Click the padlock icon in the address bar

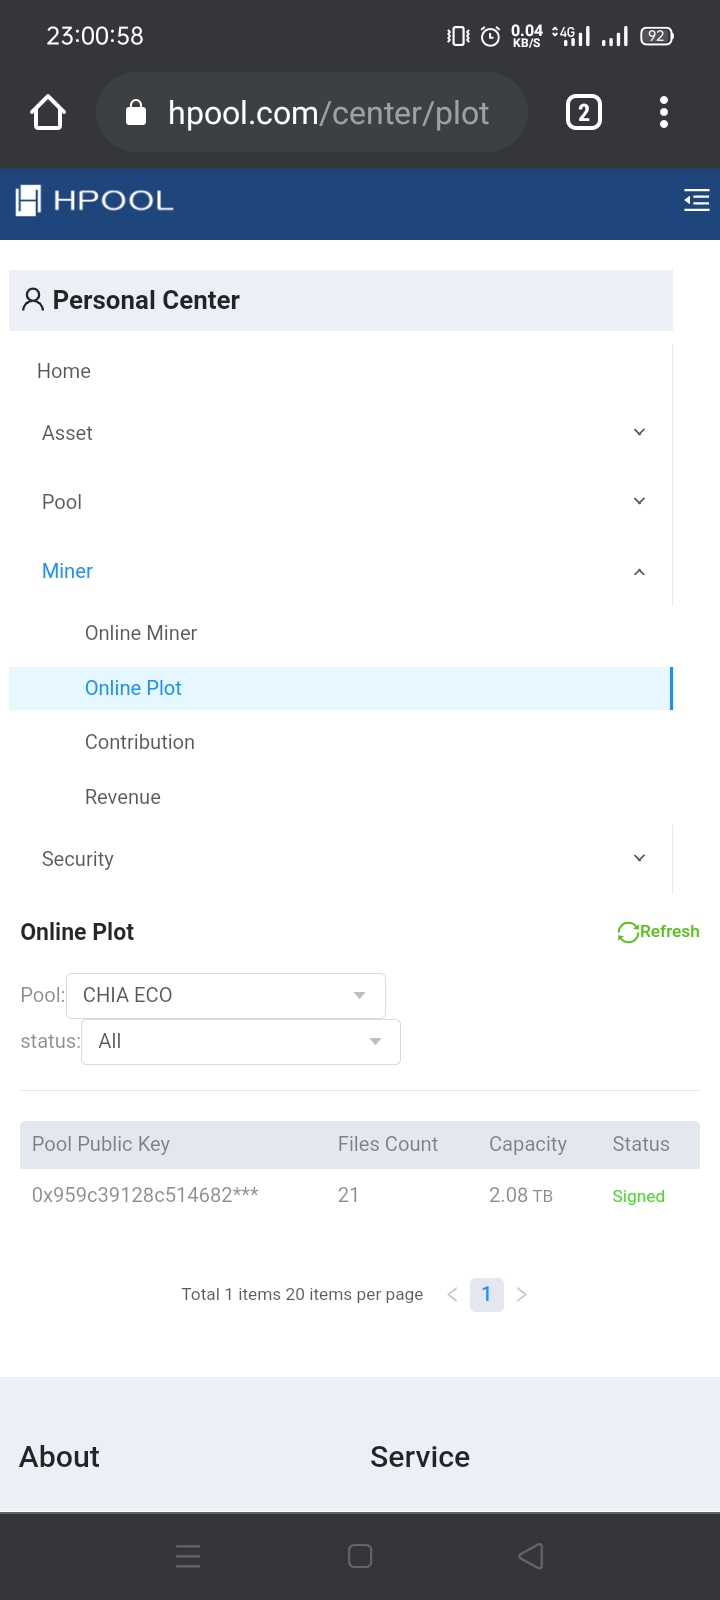pos(135,112)
